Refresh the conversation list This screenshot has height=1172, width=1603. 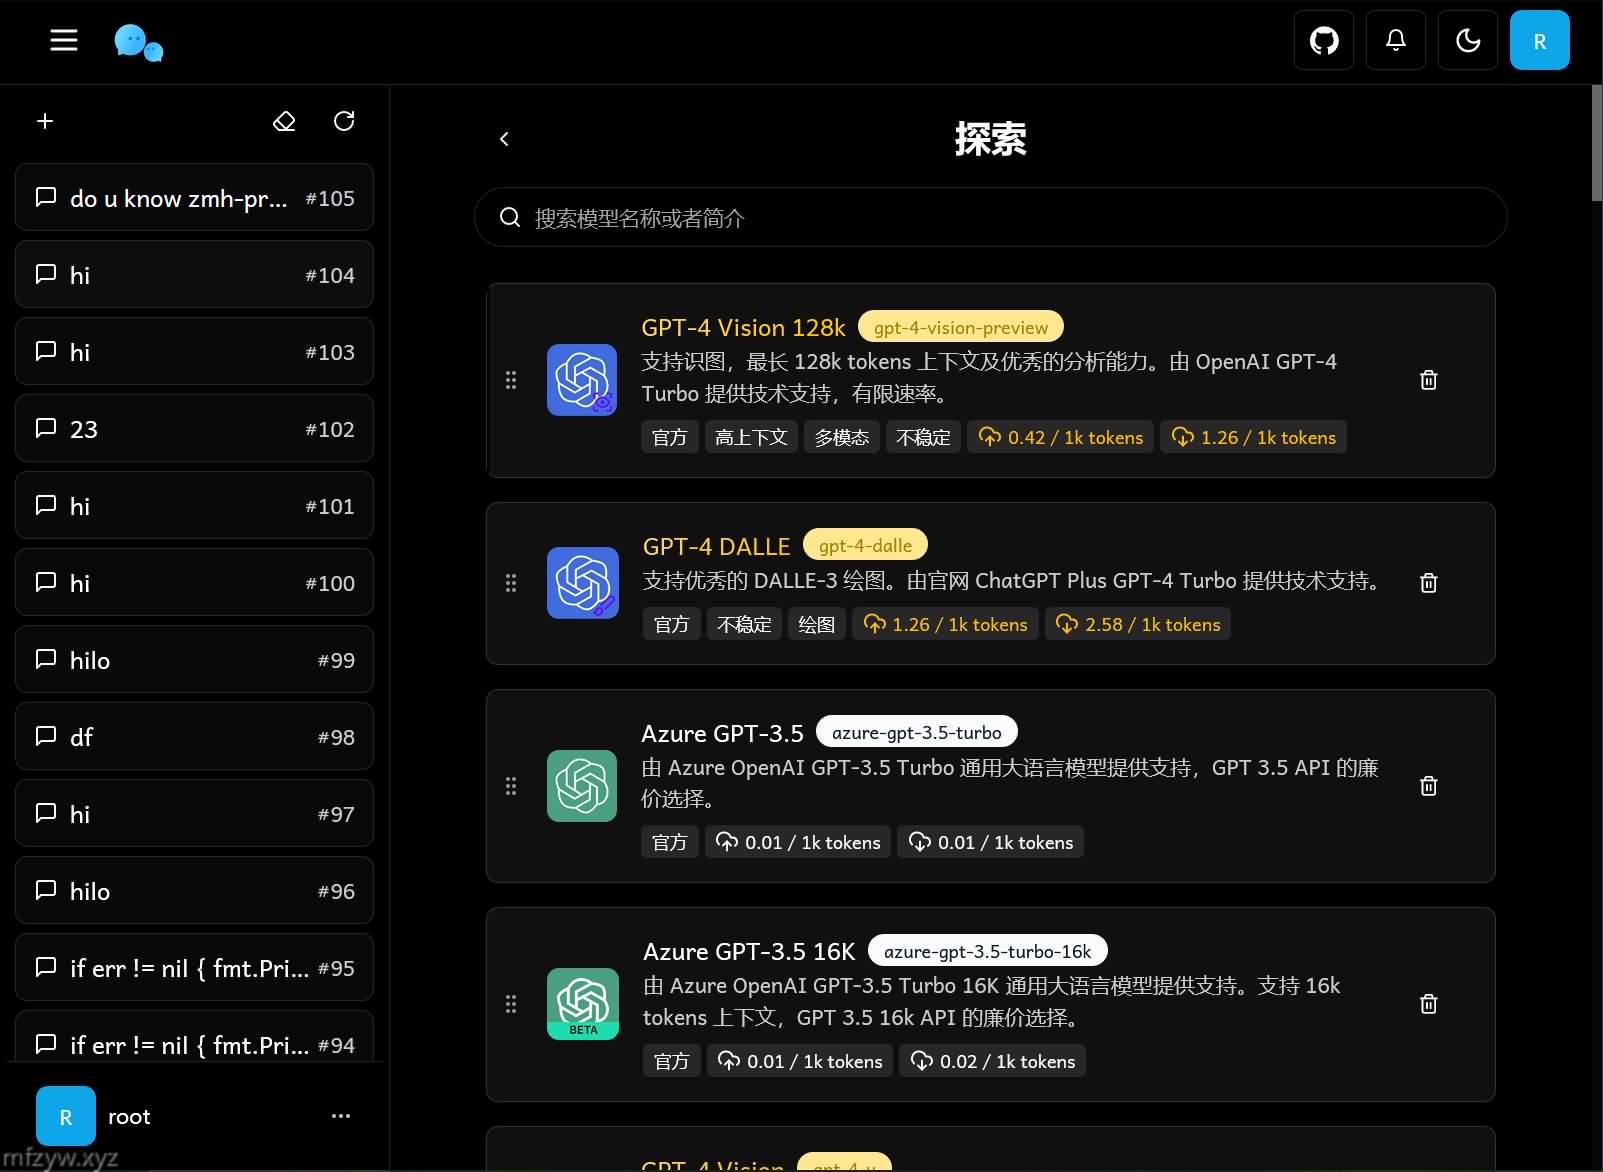(x=344, y=121)
